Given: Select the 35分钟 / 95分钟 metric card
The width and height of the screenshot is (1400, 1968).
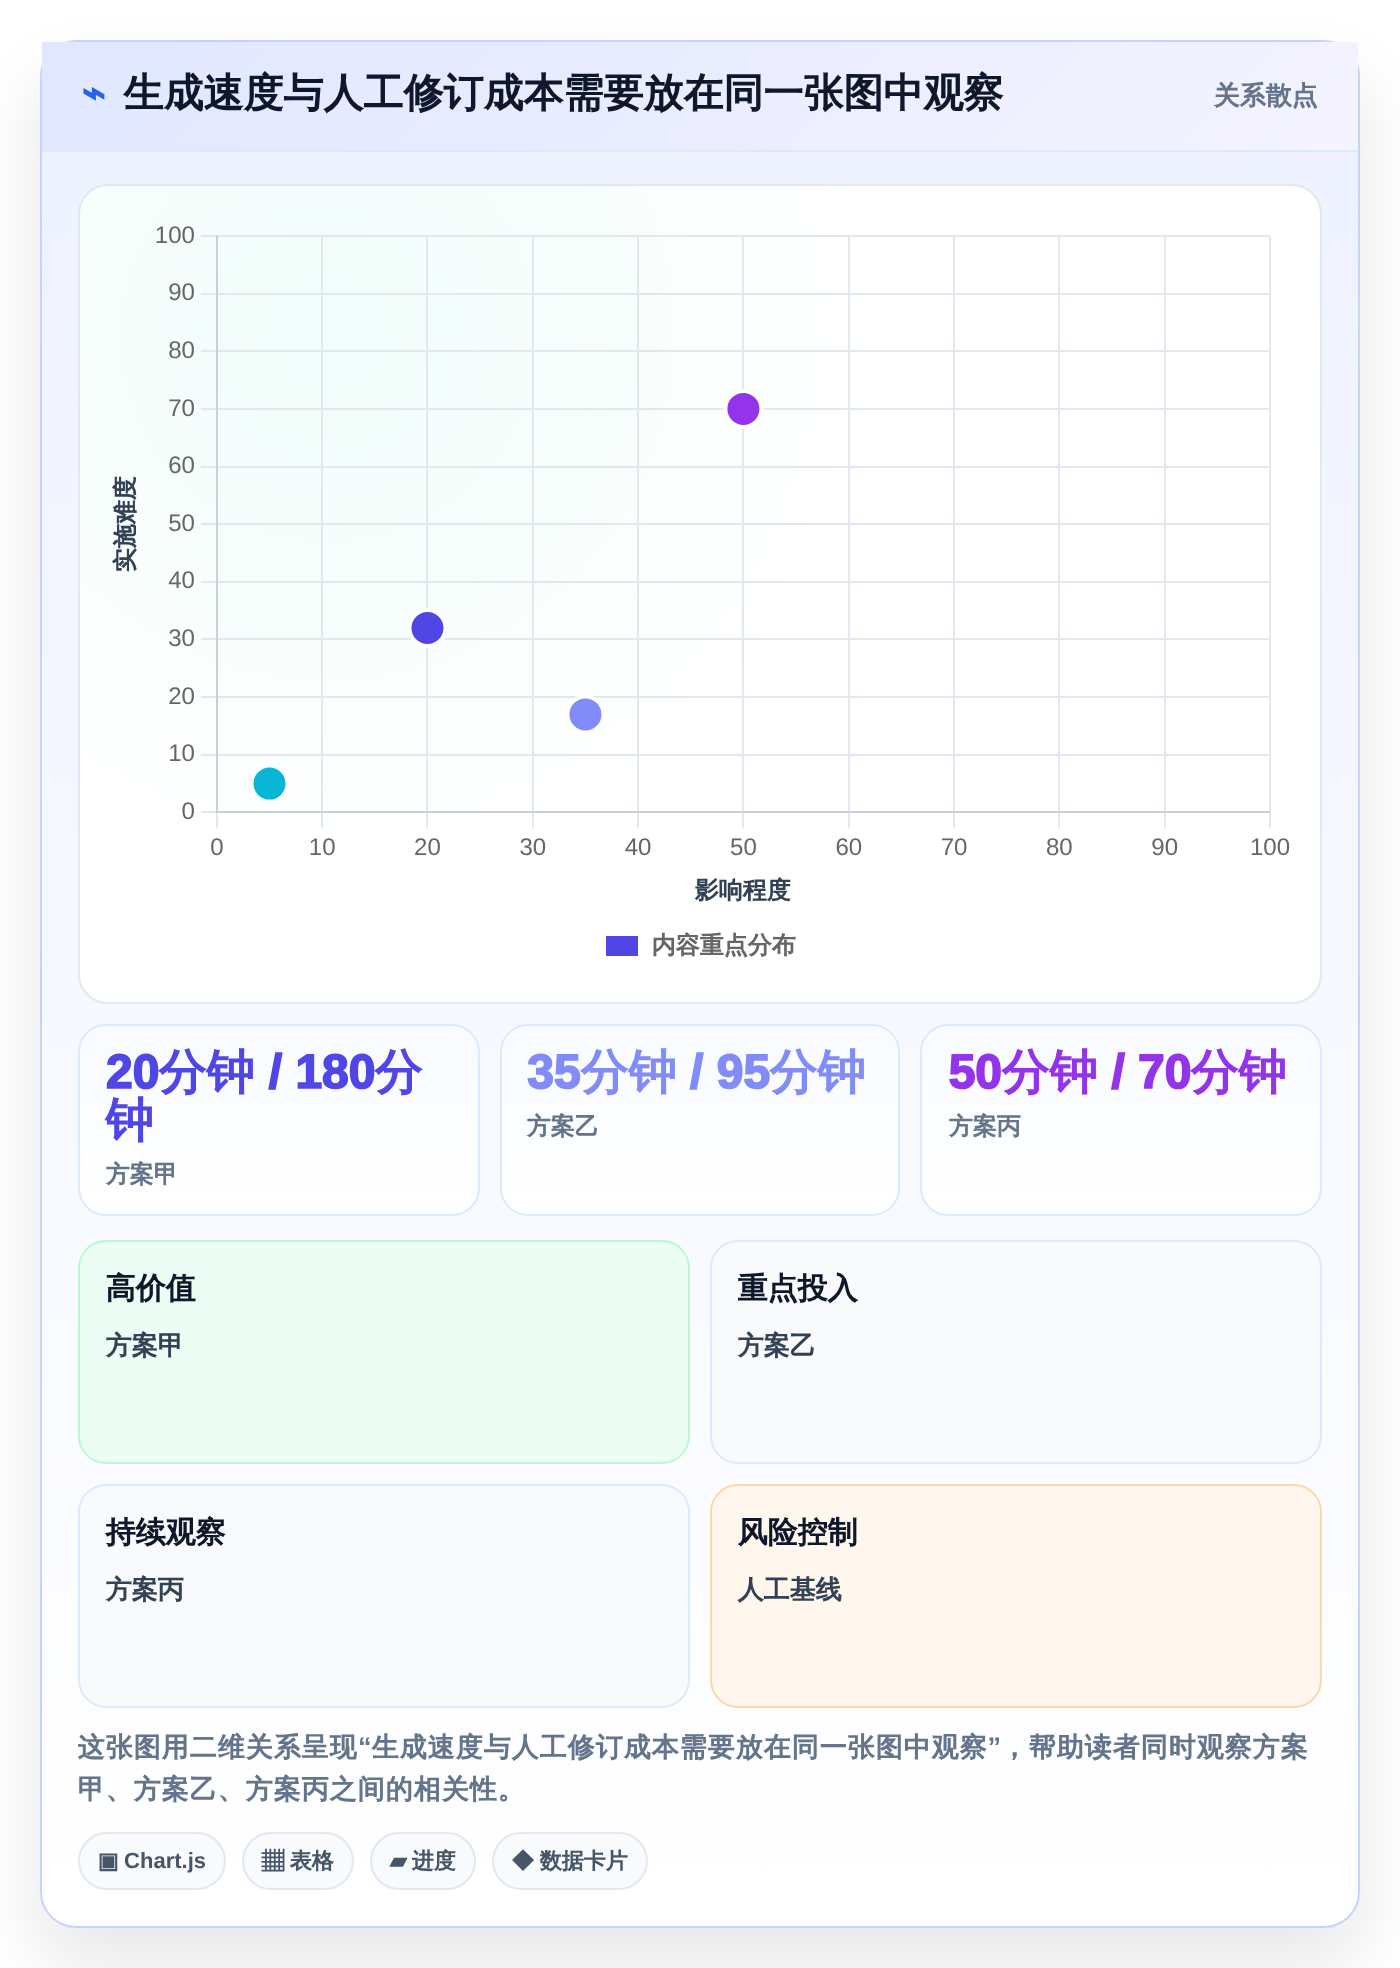Looking at the screenshot, I should pyautogui.click(x=700, y=1120).
